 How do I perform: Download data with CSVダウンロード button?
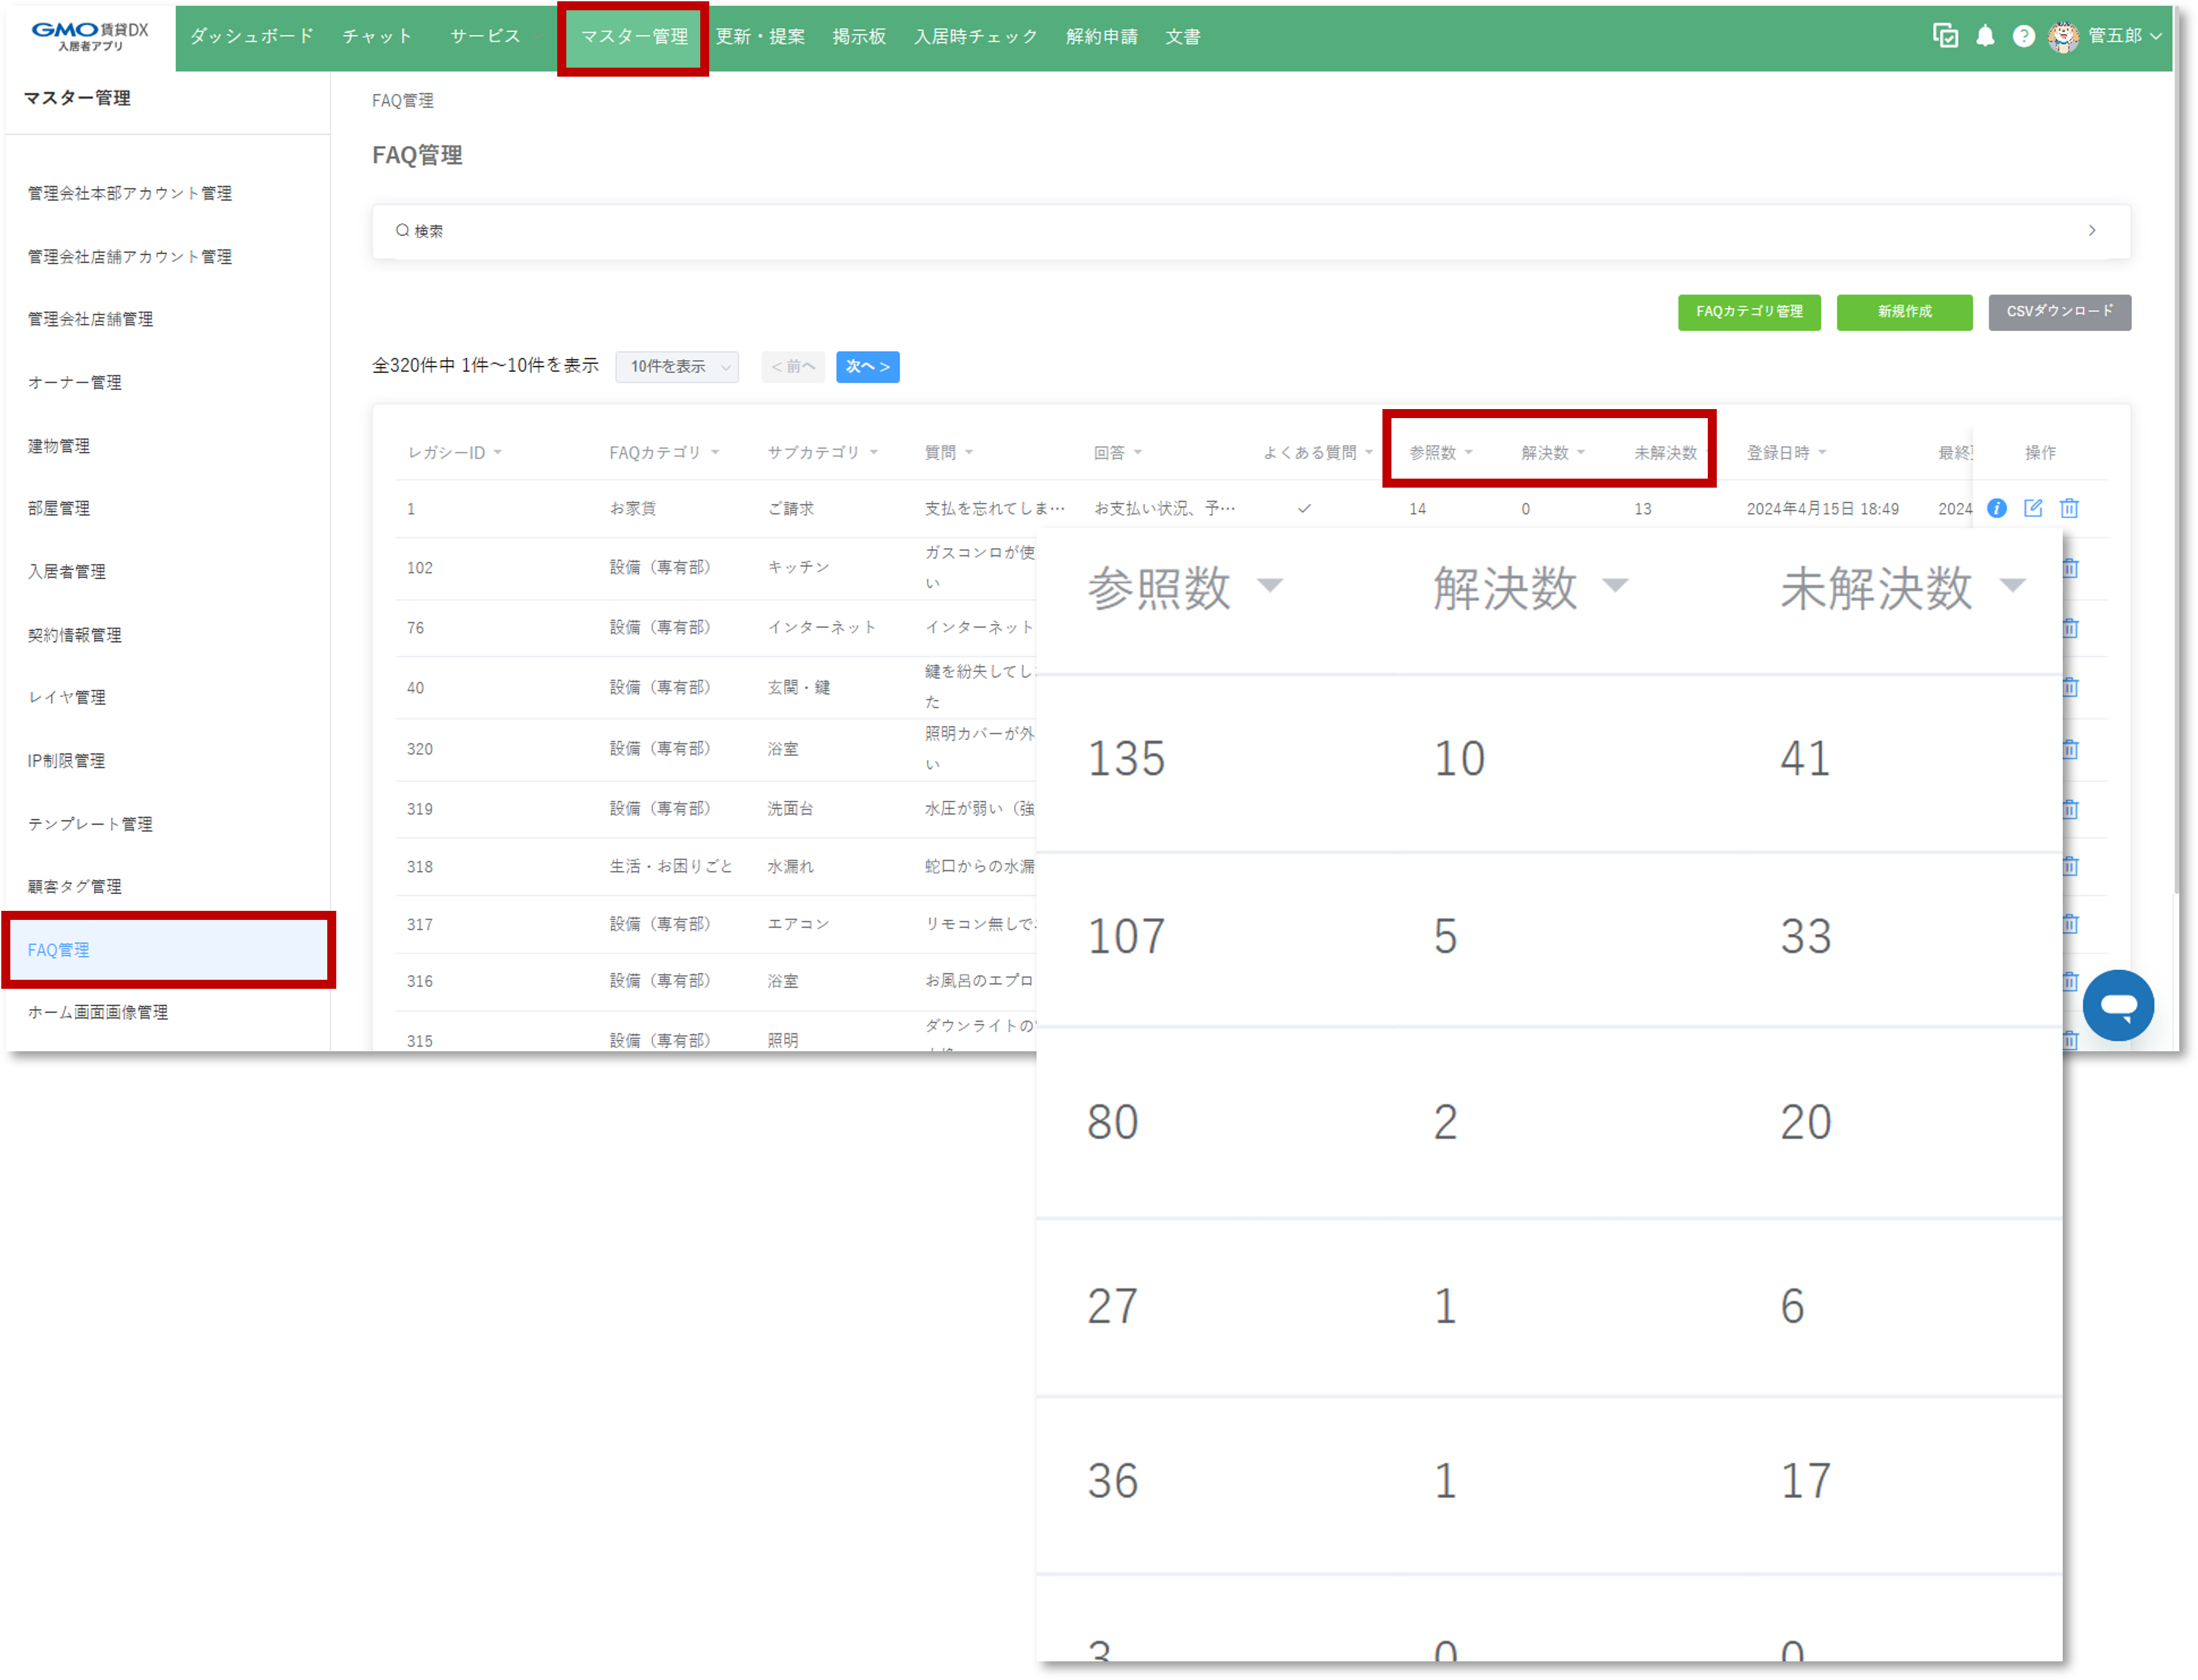2059,312
